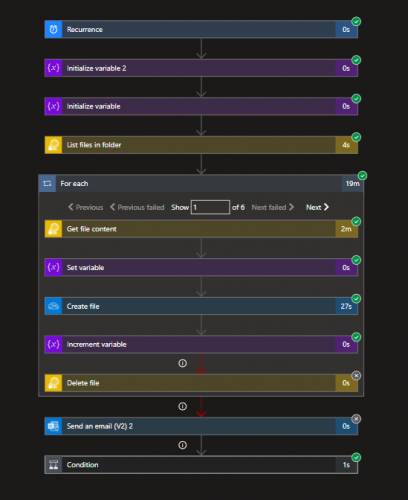
Task: Click the Condition step icon
Action: point(53,465)
